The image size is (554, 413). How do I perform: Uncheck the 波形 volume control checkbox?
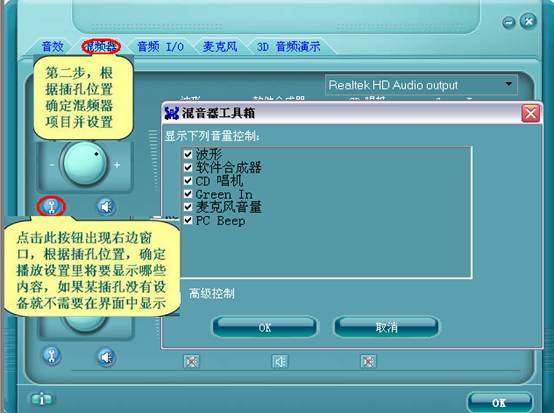[x=188, y=154]
